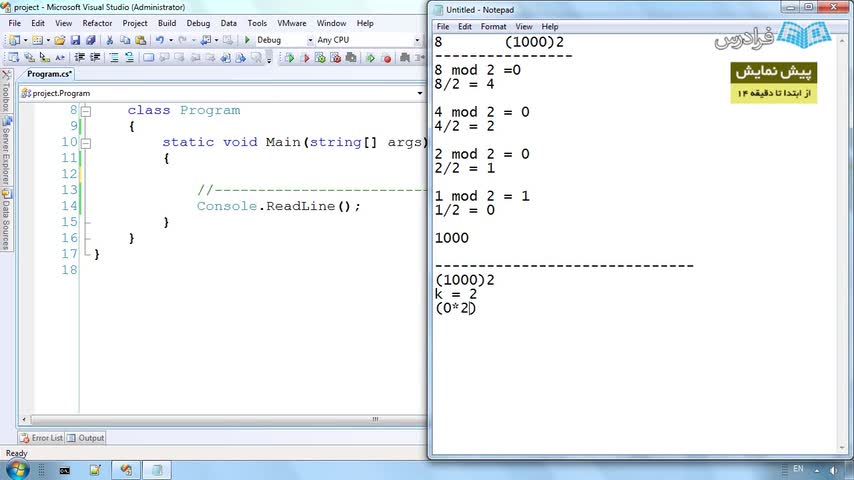The width and height of the screenshot is (854, 480).
Task: Open the Windows Start orb
Action: tap(17, 470)
